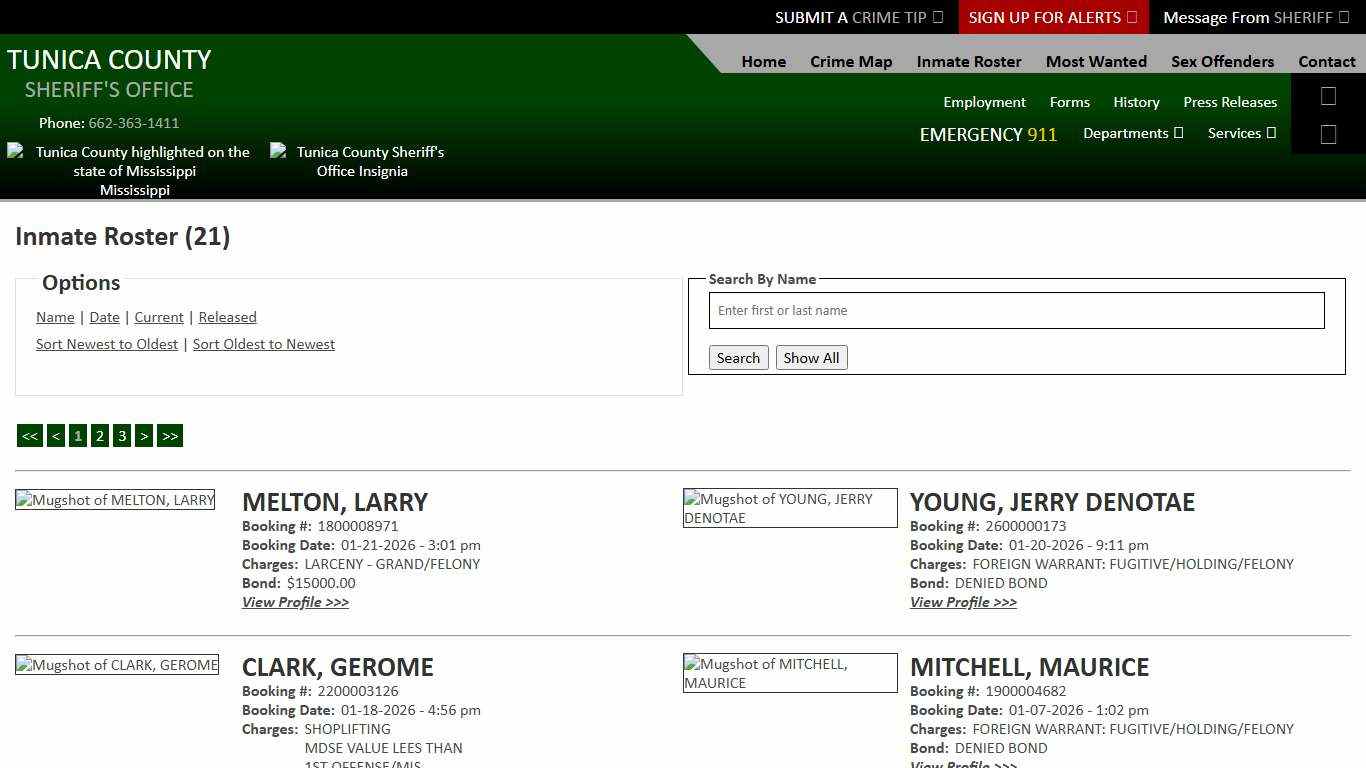Open the Sex Offenders section
The height and width of the screenshot is (768, 1366).
click(x=1222, y=61)
